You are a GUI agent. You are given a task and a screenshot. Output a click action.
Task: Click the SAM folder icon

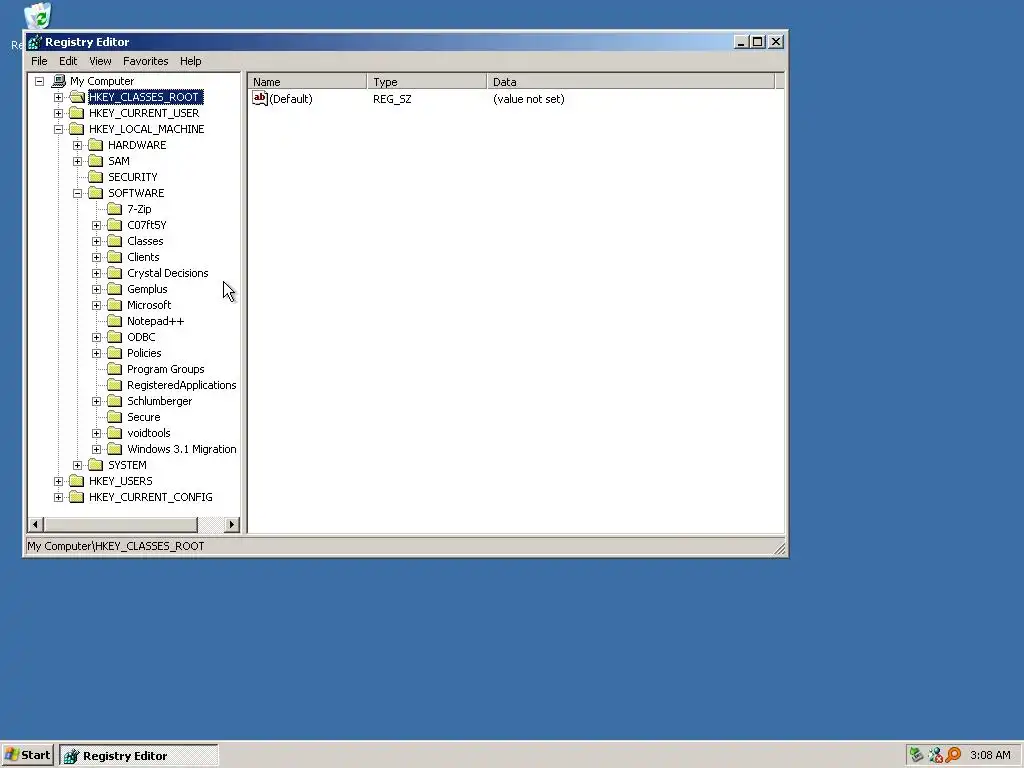[x=96, y=161]
